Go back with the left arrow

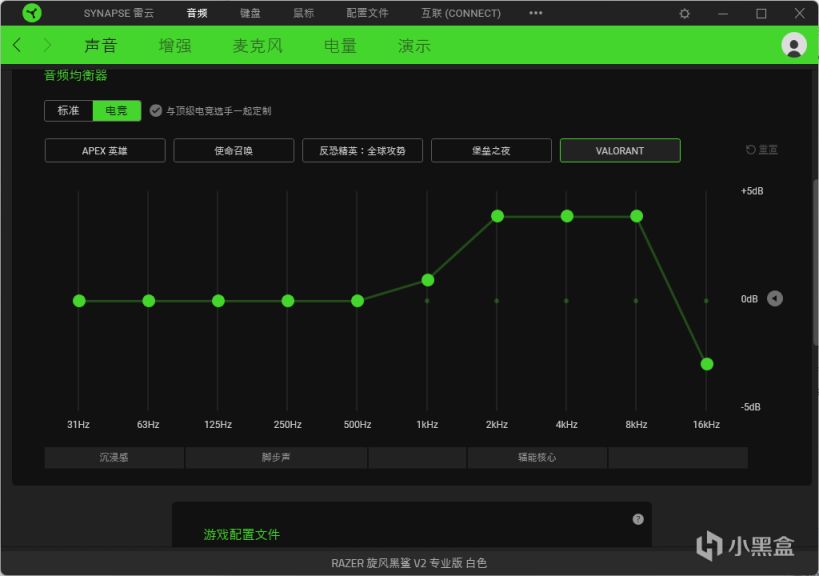pos(17,45)
